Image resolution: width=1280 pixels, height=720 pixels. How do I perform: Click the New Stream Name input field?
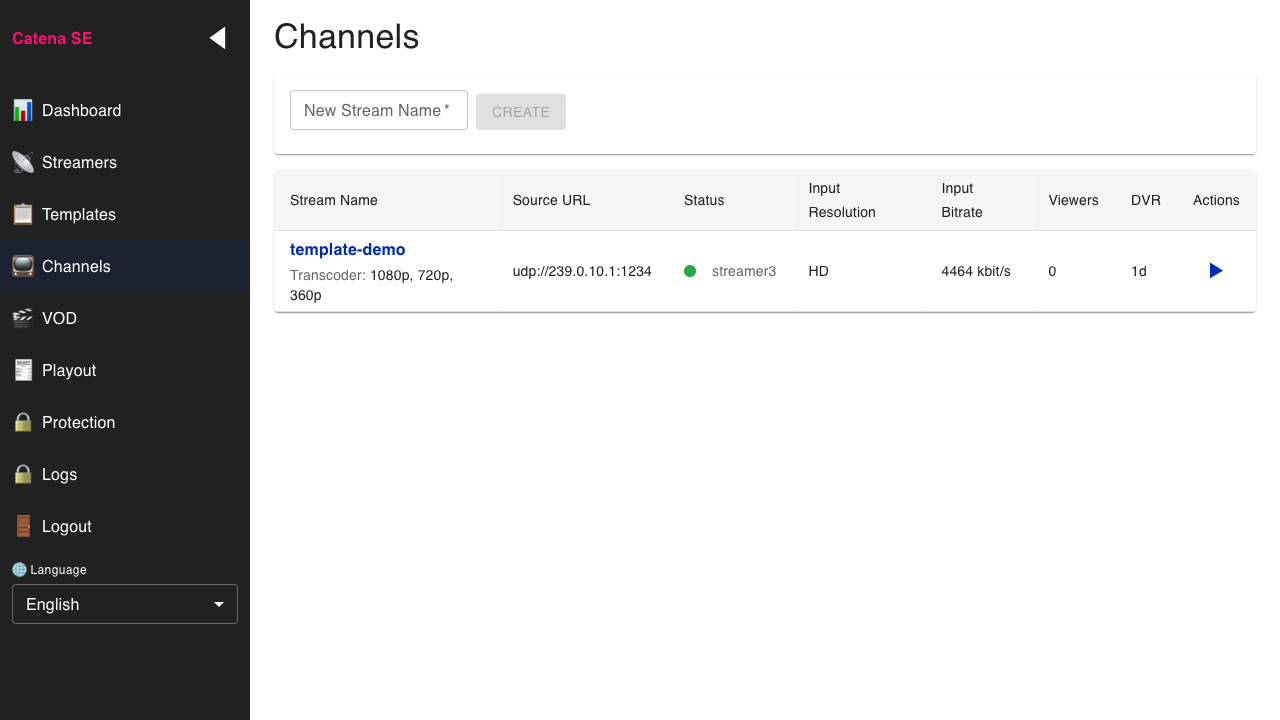point(378,110)
